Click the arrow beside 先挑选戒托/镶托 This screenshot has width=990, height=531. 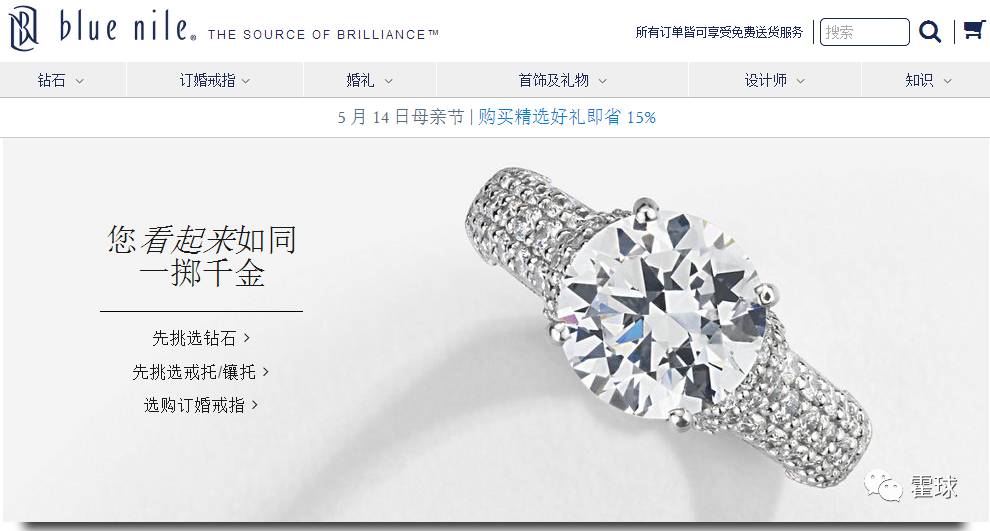266,371
